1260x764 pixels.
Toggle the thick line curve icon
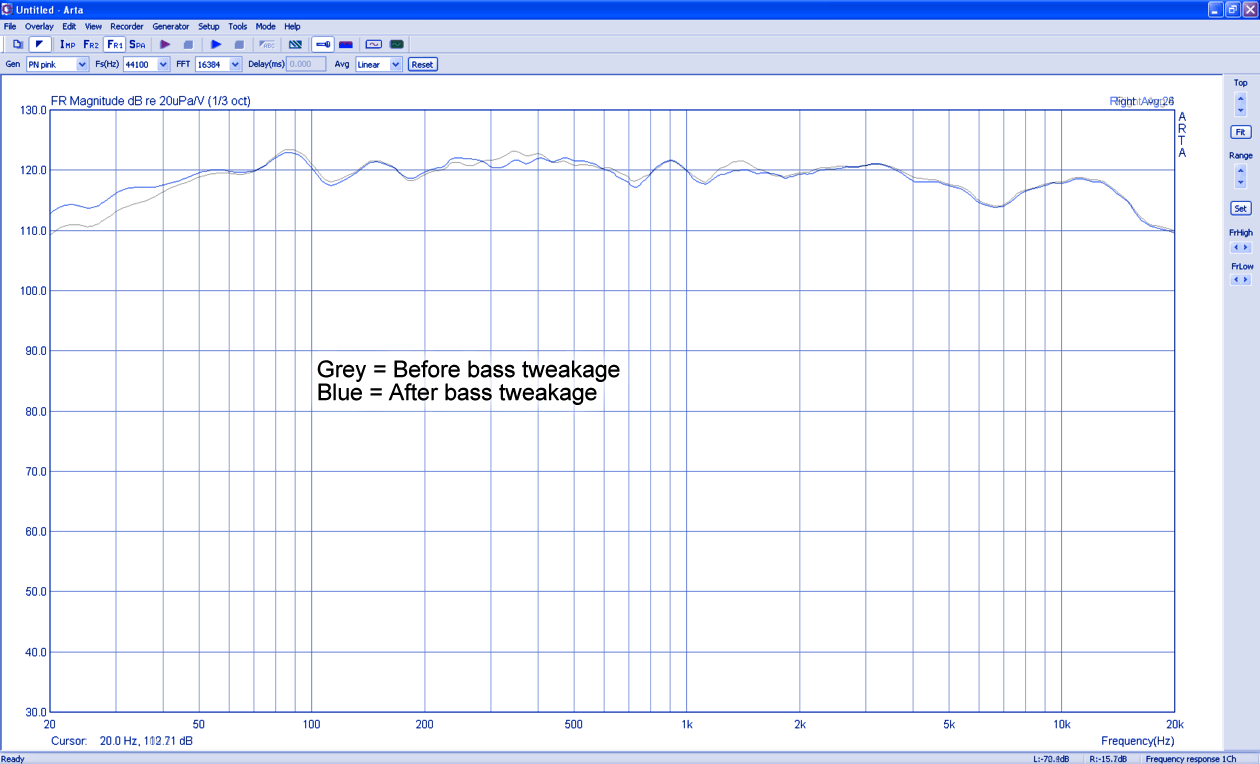pyautogui.click(x=323, y=44)
